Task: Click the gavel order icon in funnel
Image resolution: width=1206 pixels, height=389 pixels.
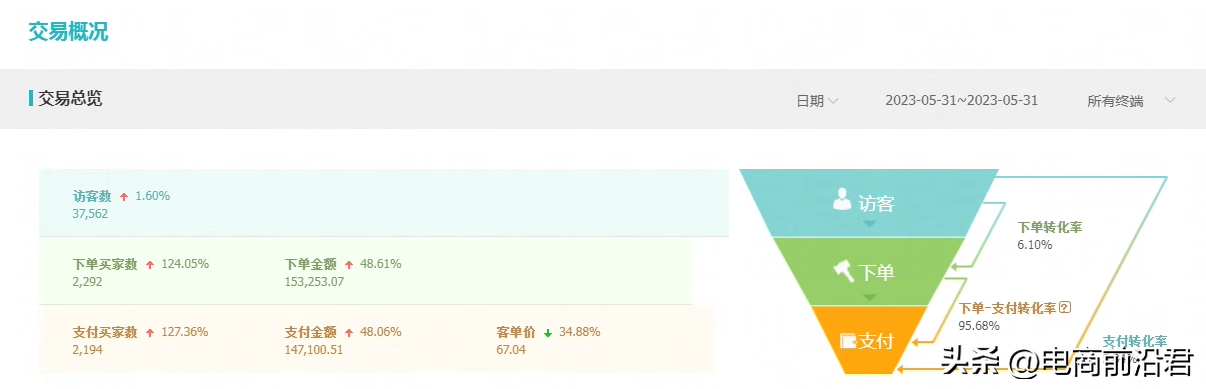Action: (x=843, y=270)
